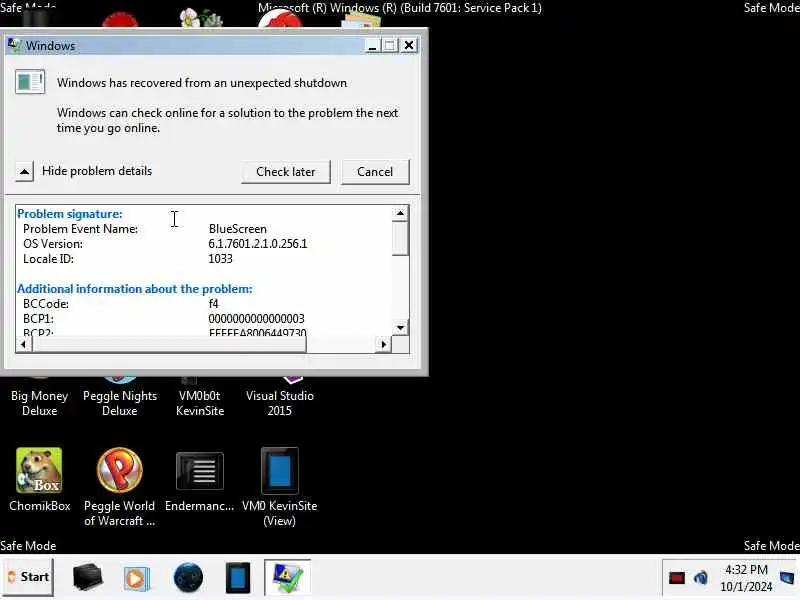Select Peggle Nights Deluxe label
Screen dimensions: 800x600
(120, 403)
